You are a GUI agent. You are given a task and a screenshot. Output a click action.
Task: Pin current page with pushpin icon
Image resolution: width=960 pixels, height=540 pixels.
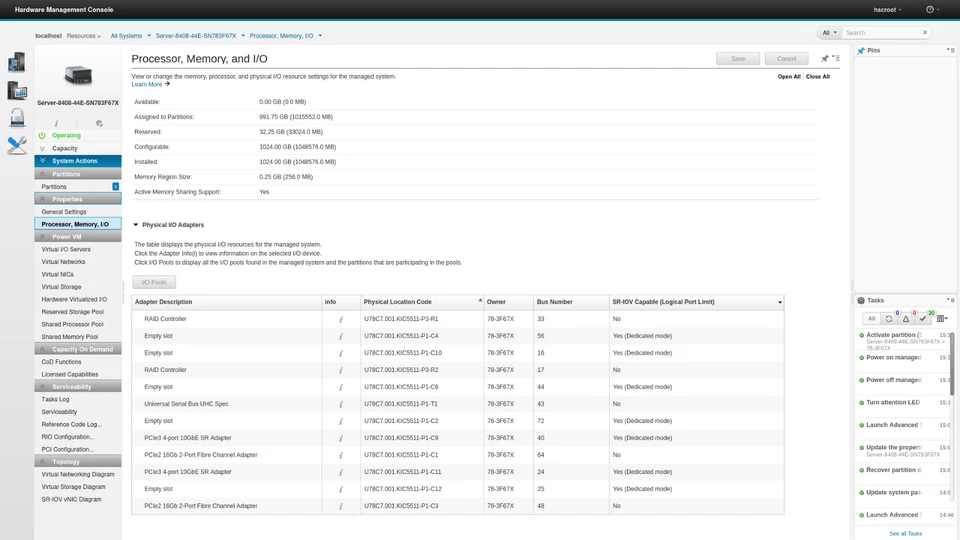[x=825, y=58]
